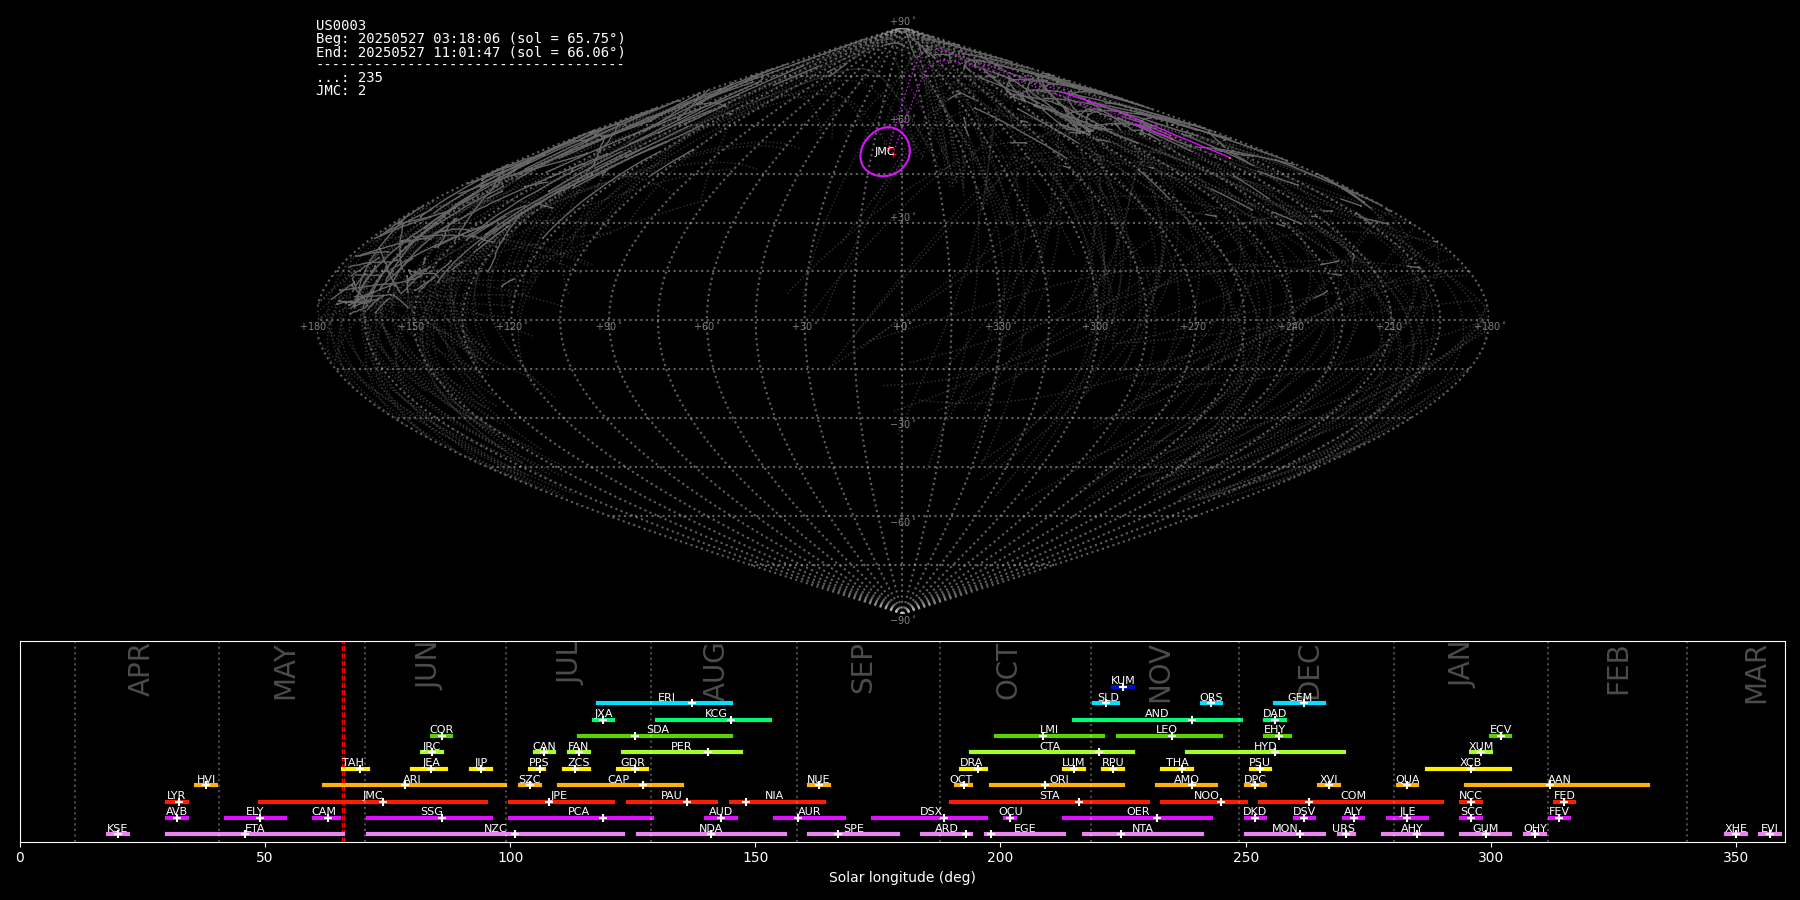The image size is (1800, 900).
Task: Click the −90° latitude label below map
Action: (902, 621)
